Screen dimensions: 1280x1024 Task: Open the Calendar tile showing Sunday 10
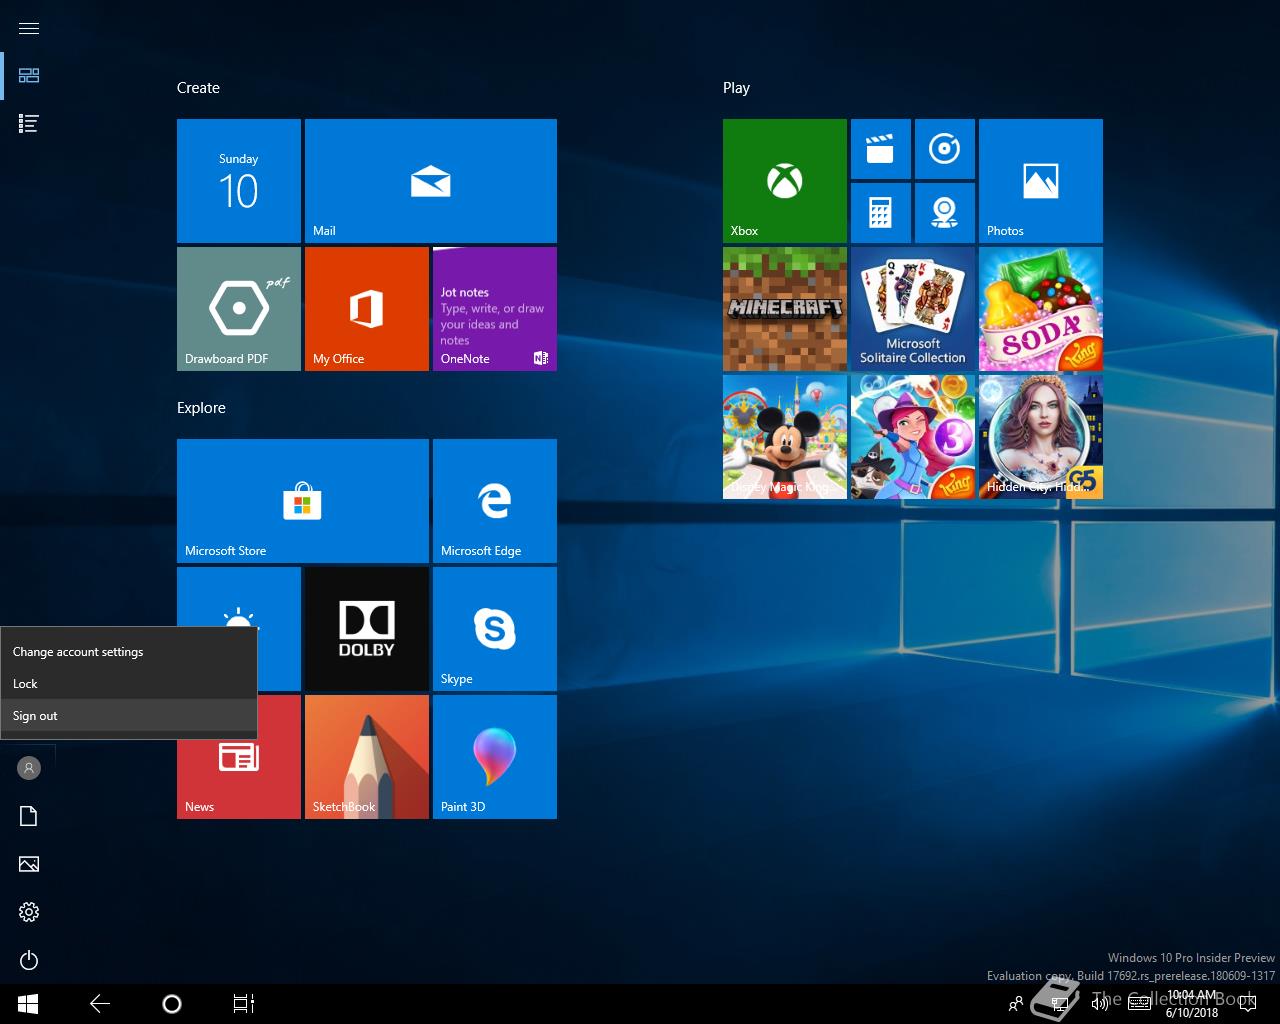239,181
